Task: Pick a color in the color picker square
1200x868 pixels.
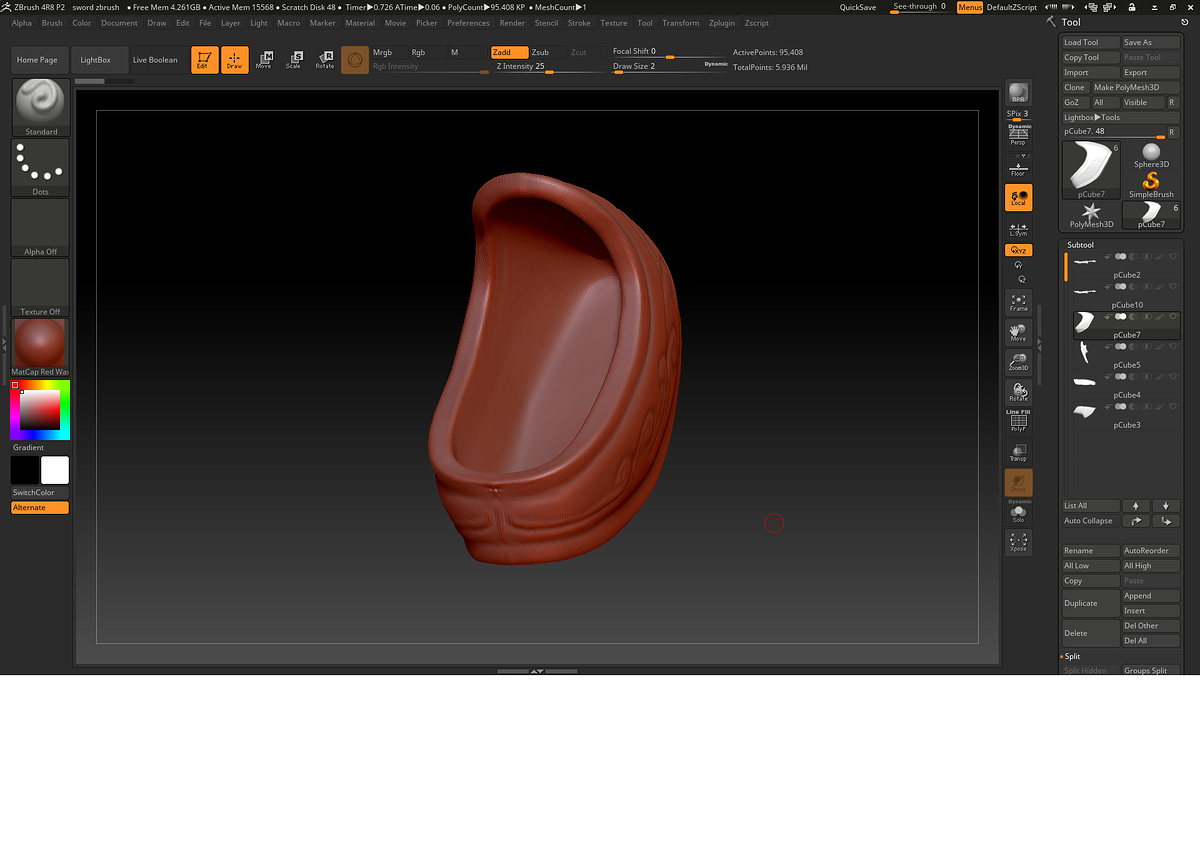Action: [x=40, y=410]
